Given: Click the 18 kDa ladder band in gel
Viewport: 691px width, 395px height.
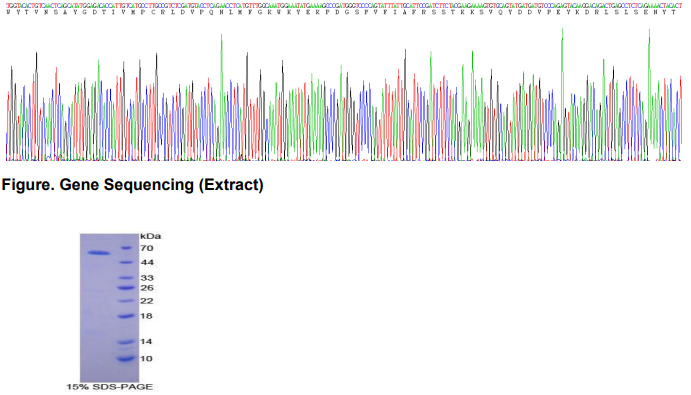Looking at the screenshot, I should pyautogui.click(x=126, y=316).
